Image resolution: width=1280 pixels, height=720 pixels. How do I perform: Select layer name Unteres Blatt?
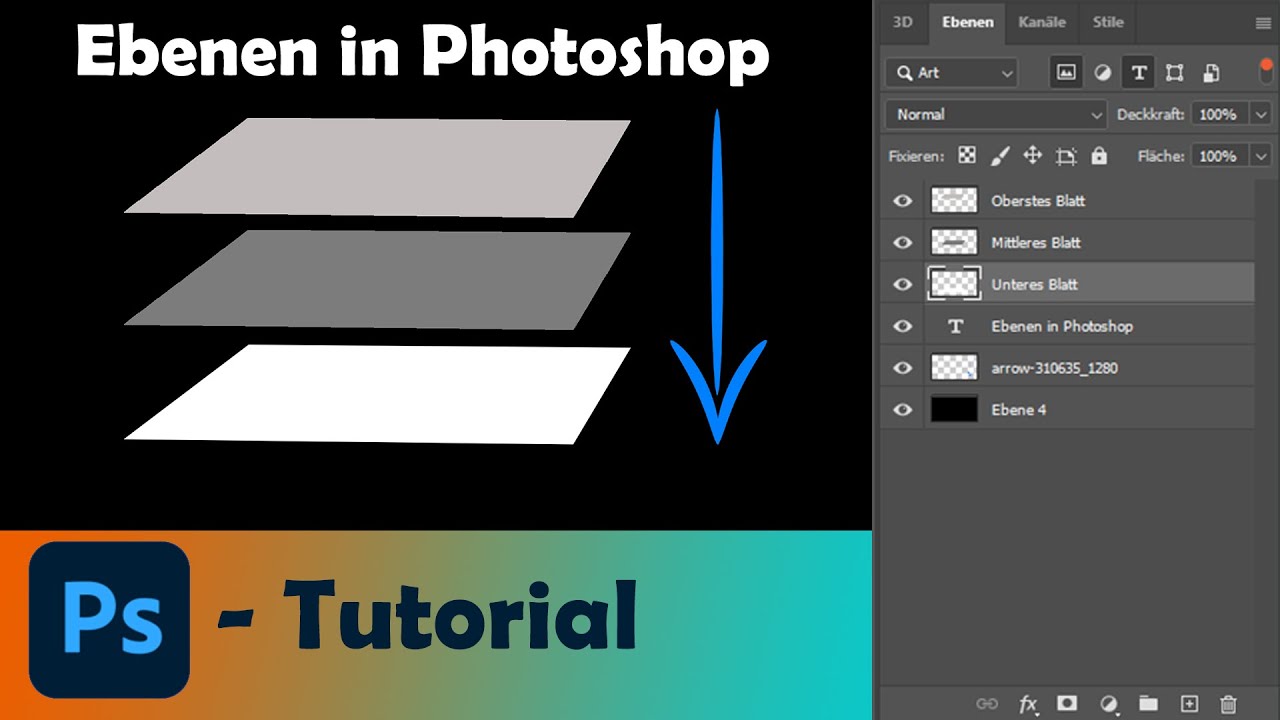pos(1035,285)
